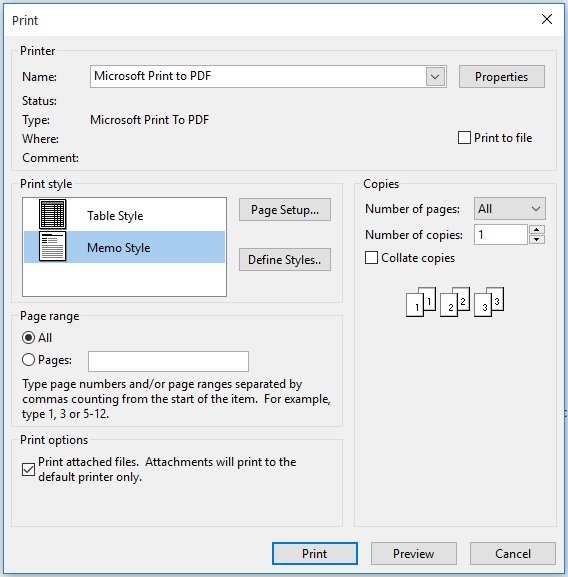Uncheck Print attached files option
Viewport: 568px width, 577px height.
pyautogui.click(x=28, y=470)
